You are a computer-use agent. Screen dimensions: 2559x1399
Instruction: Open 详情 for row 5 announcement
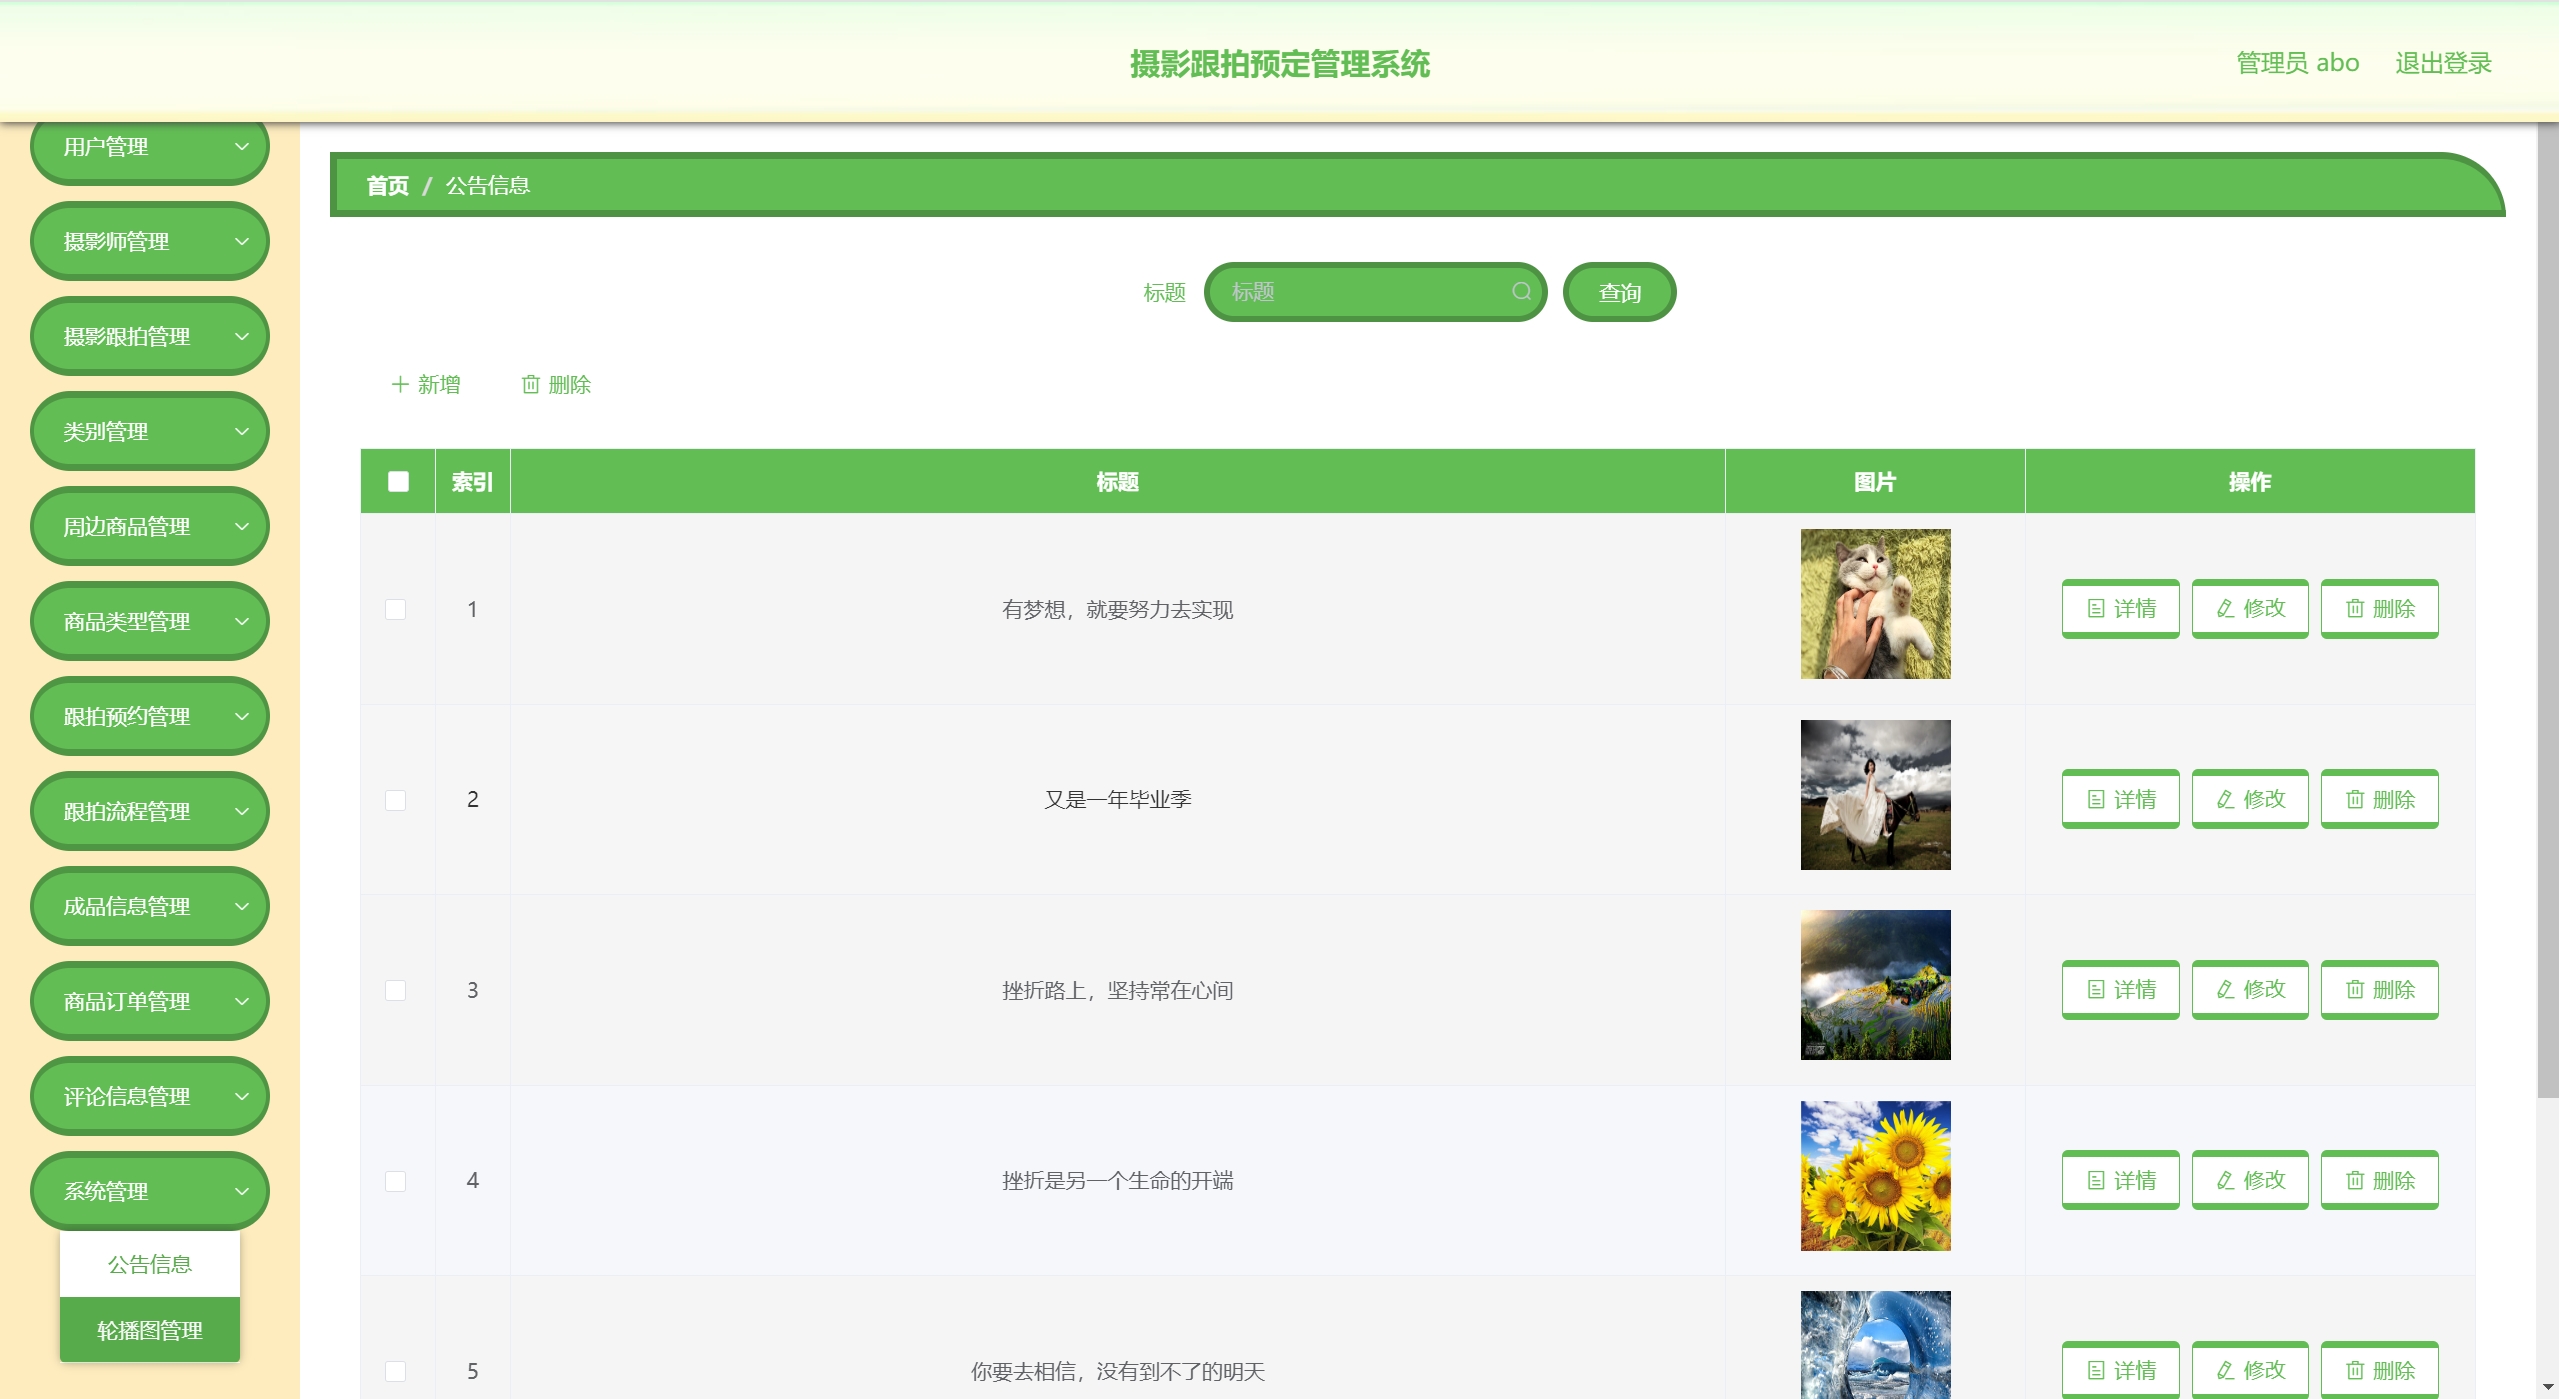click(x=2120, y=1369)
